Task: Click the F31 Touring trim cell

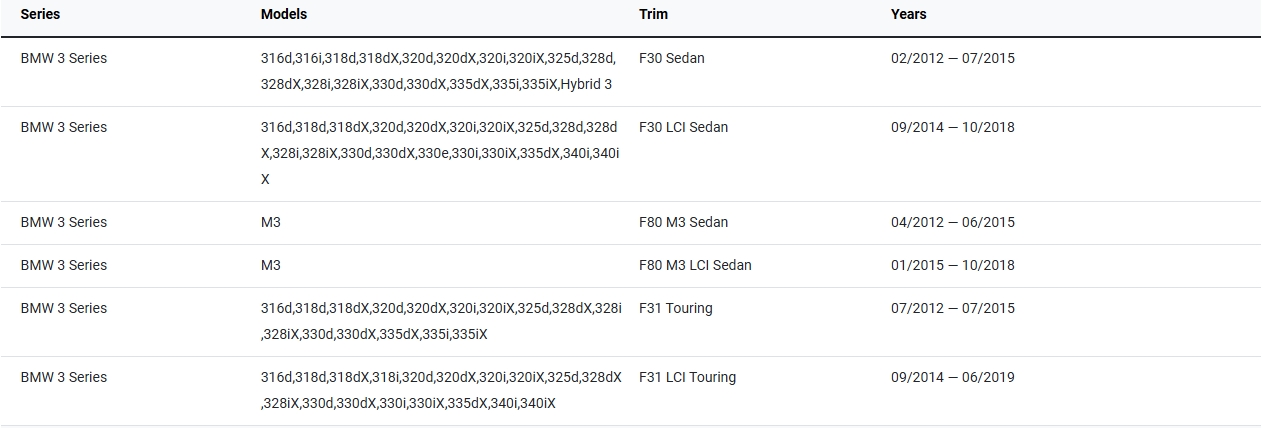Action: pos(676,308)
